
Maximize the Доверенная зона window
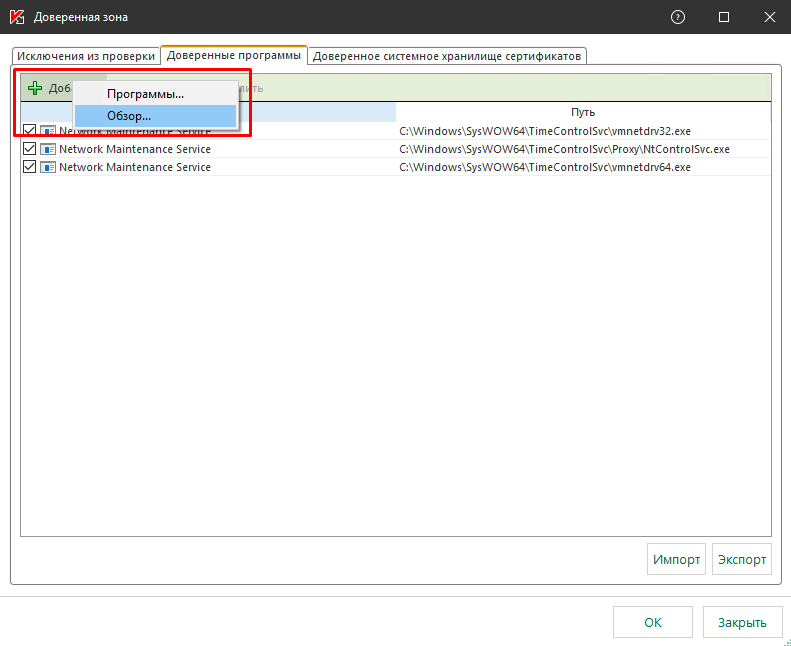tap(724, 17)
